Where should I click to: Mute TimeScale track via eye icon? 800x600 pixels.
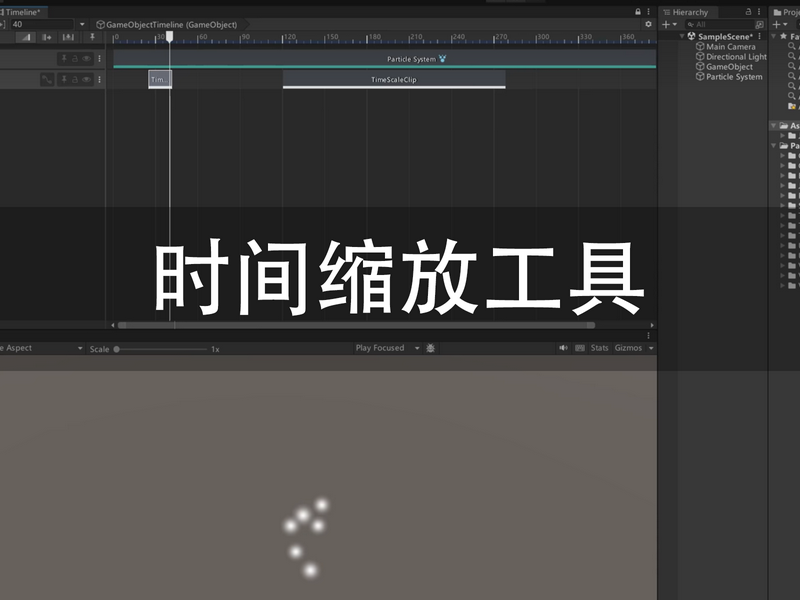[x=87, y=79]
